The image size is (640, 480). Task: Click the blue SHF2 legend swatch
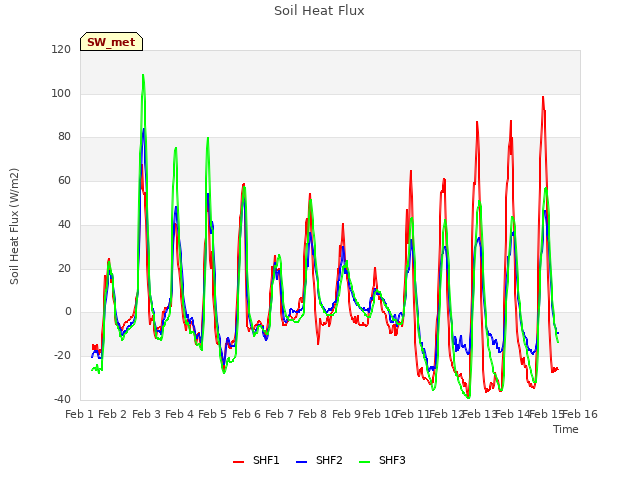point(301,462)
